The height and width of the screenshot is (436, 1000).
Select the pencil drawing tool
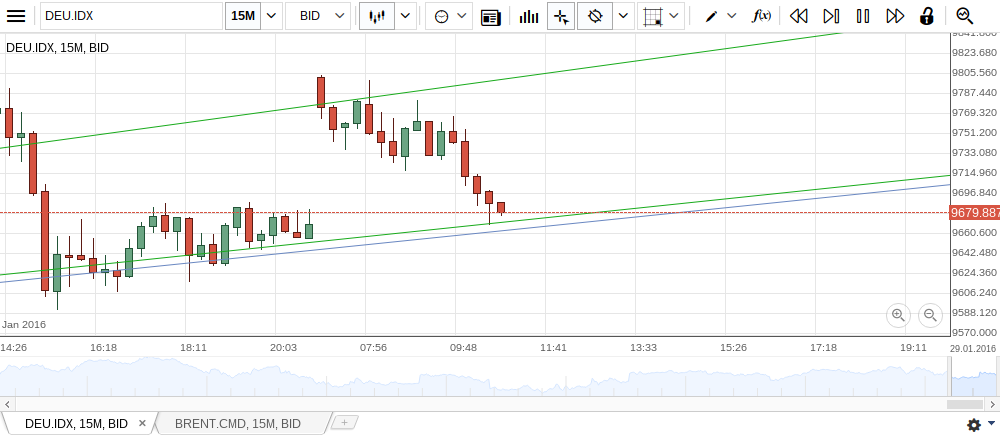(x=711, y=16)
